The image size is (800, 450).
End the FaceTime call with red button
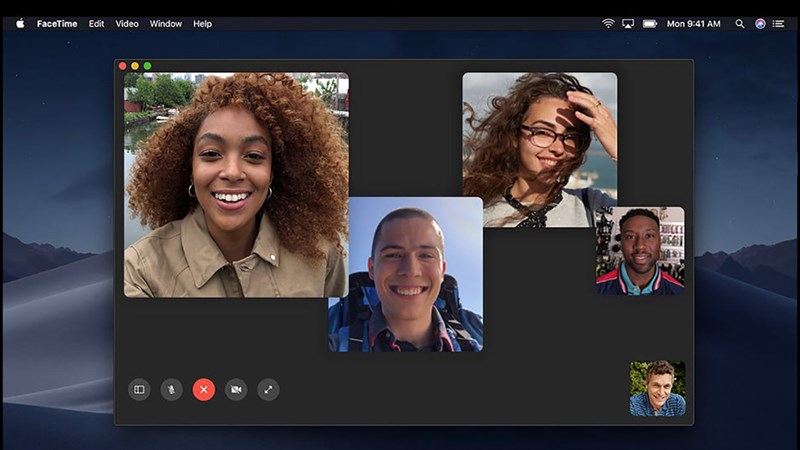(204, 389)
